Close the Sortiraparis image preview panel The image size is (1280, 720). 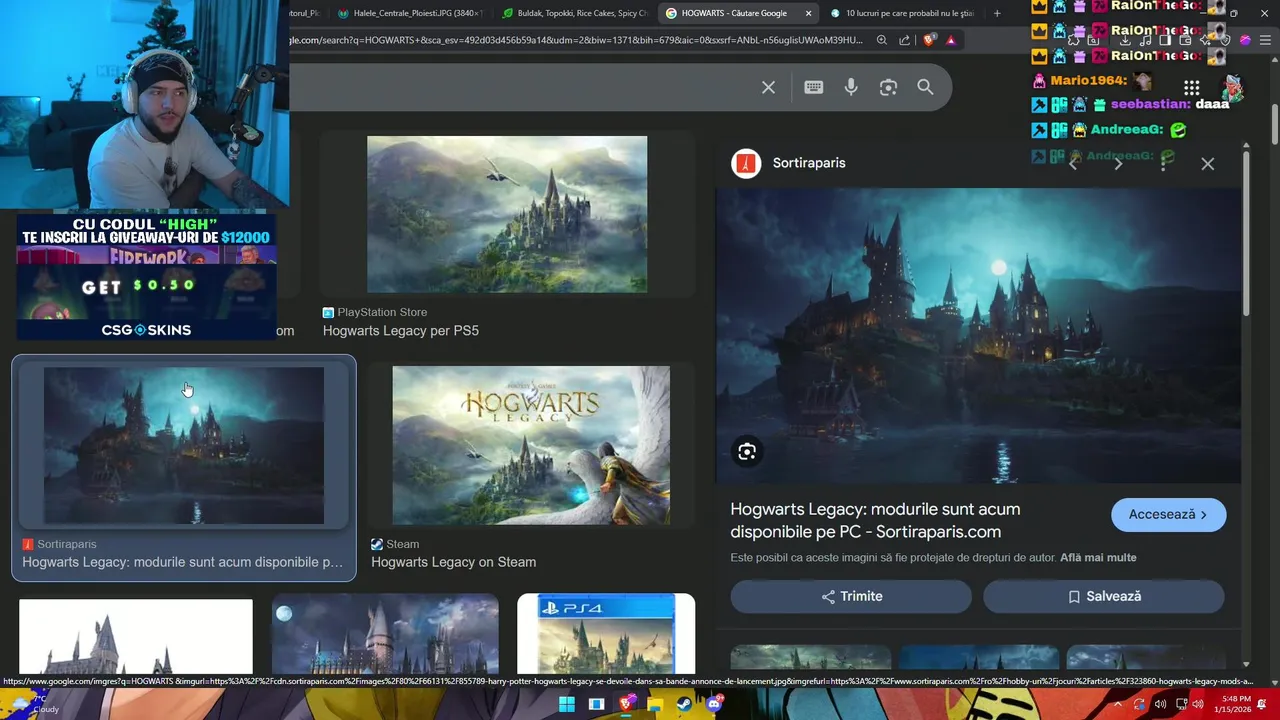pyautogui.click(x=1207, y=163)
